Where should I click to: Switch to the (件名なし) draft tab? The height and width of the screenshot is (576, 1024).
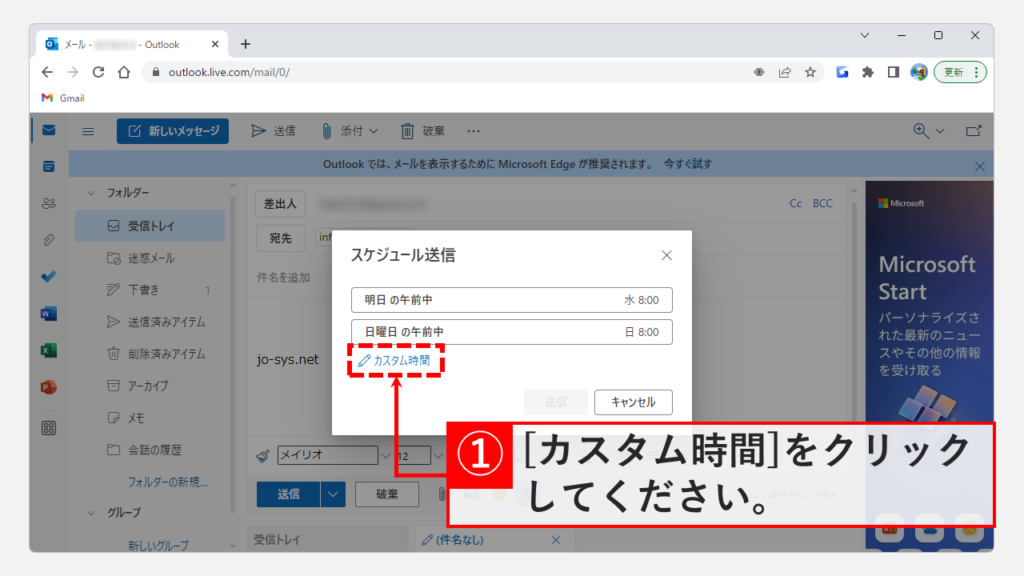(480, 540)
